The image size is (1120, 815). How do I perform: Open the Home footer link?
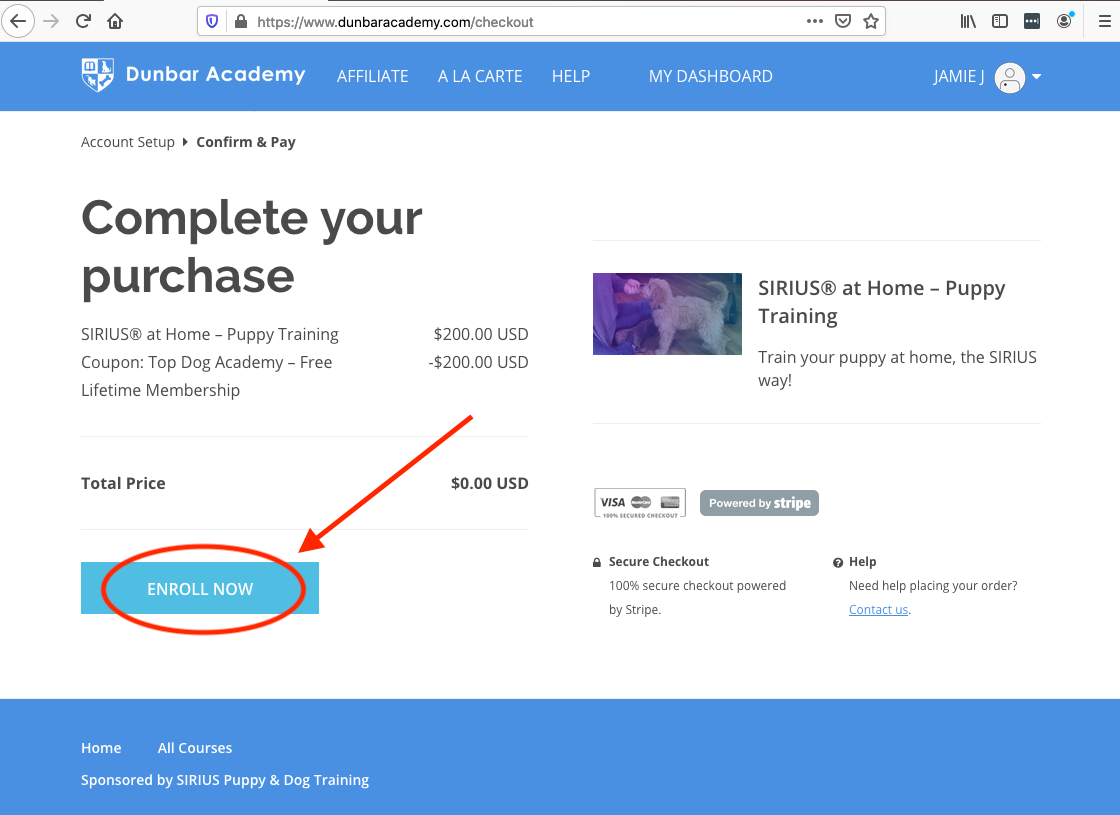pos(101,748)
